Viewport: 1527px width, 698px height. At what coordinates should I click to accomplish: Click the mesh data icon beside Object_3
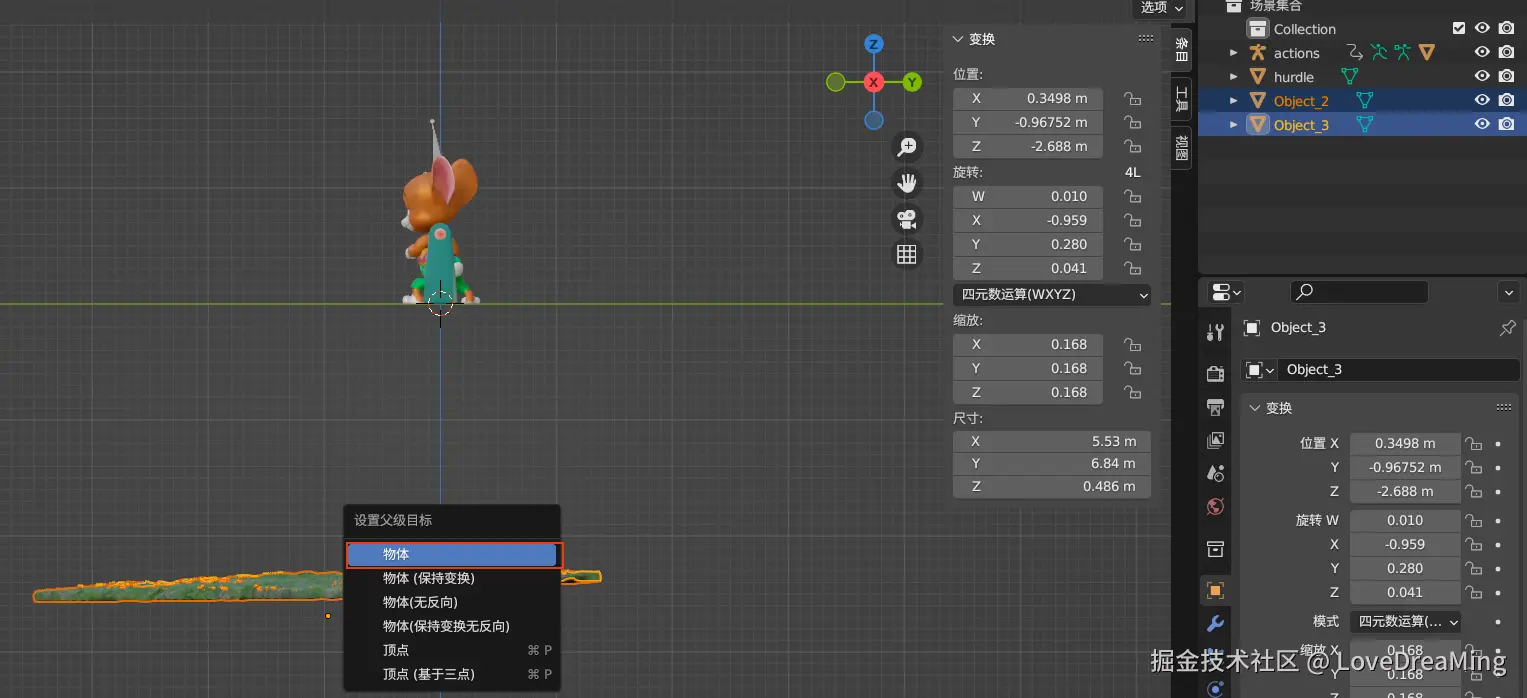pyautogui.click(x=1364, y=125)
